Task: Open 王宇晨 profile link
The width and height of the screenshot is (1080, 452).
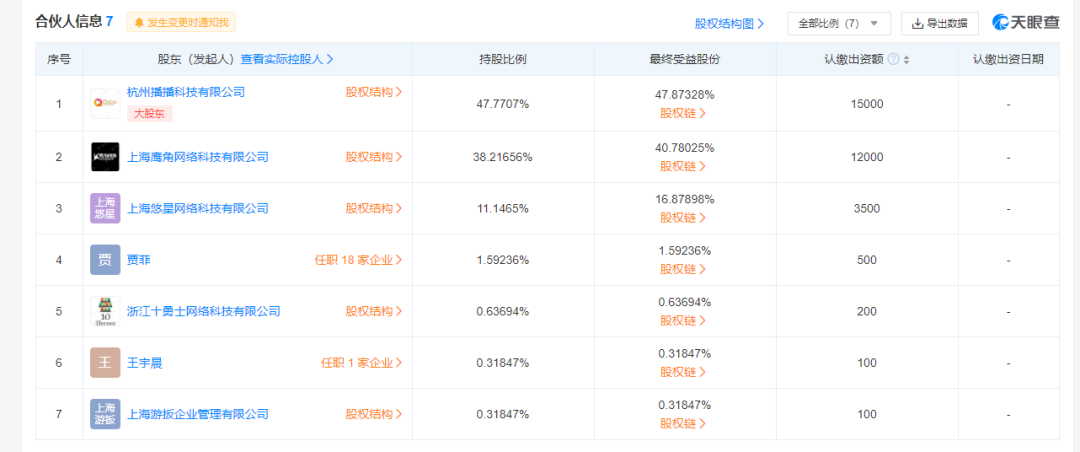Action: point(145,363)
